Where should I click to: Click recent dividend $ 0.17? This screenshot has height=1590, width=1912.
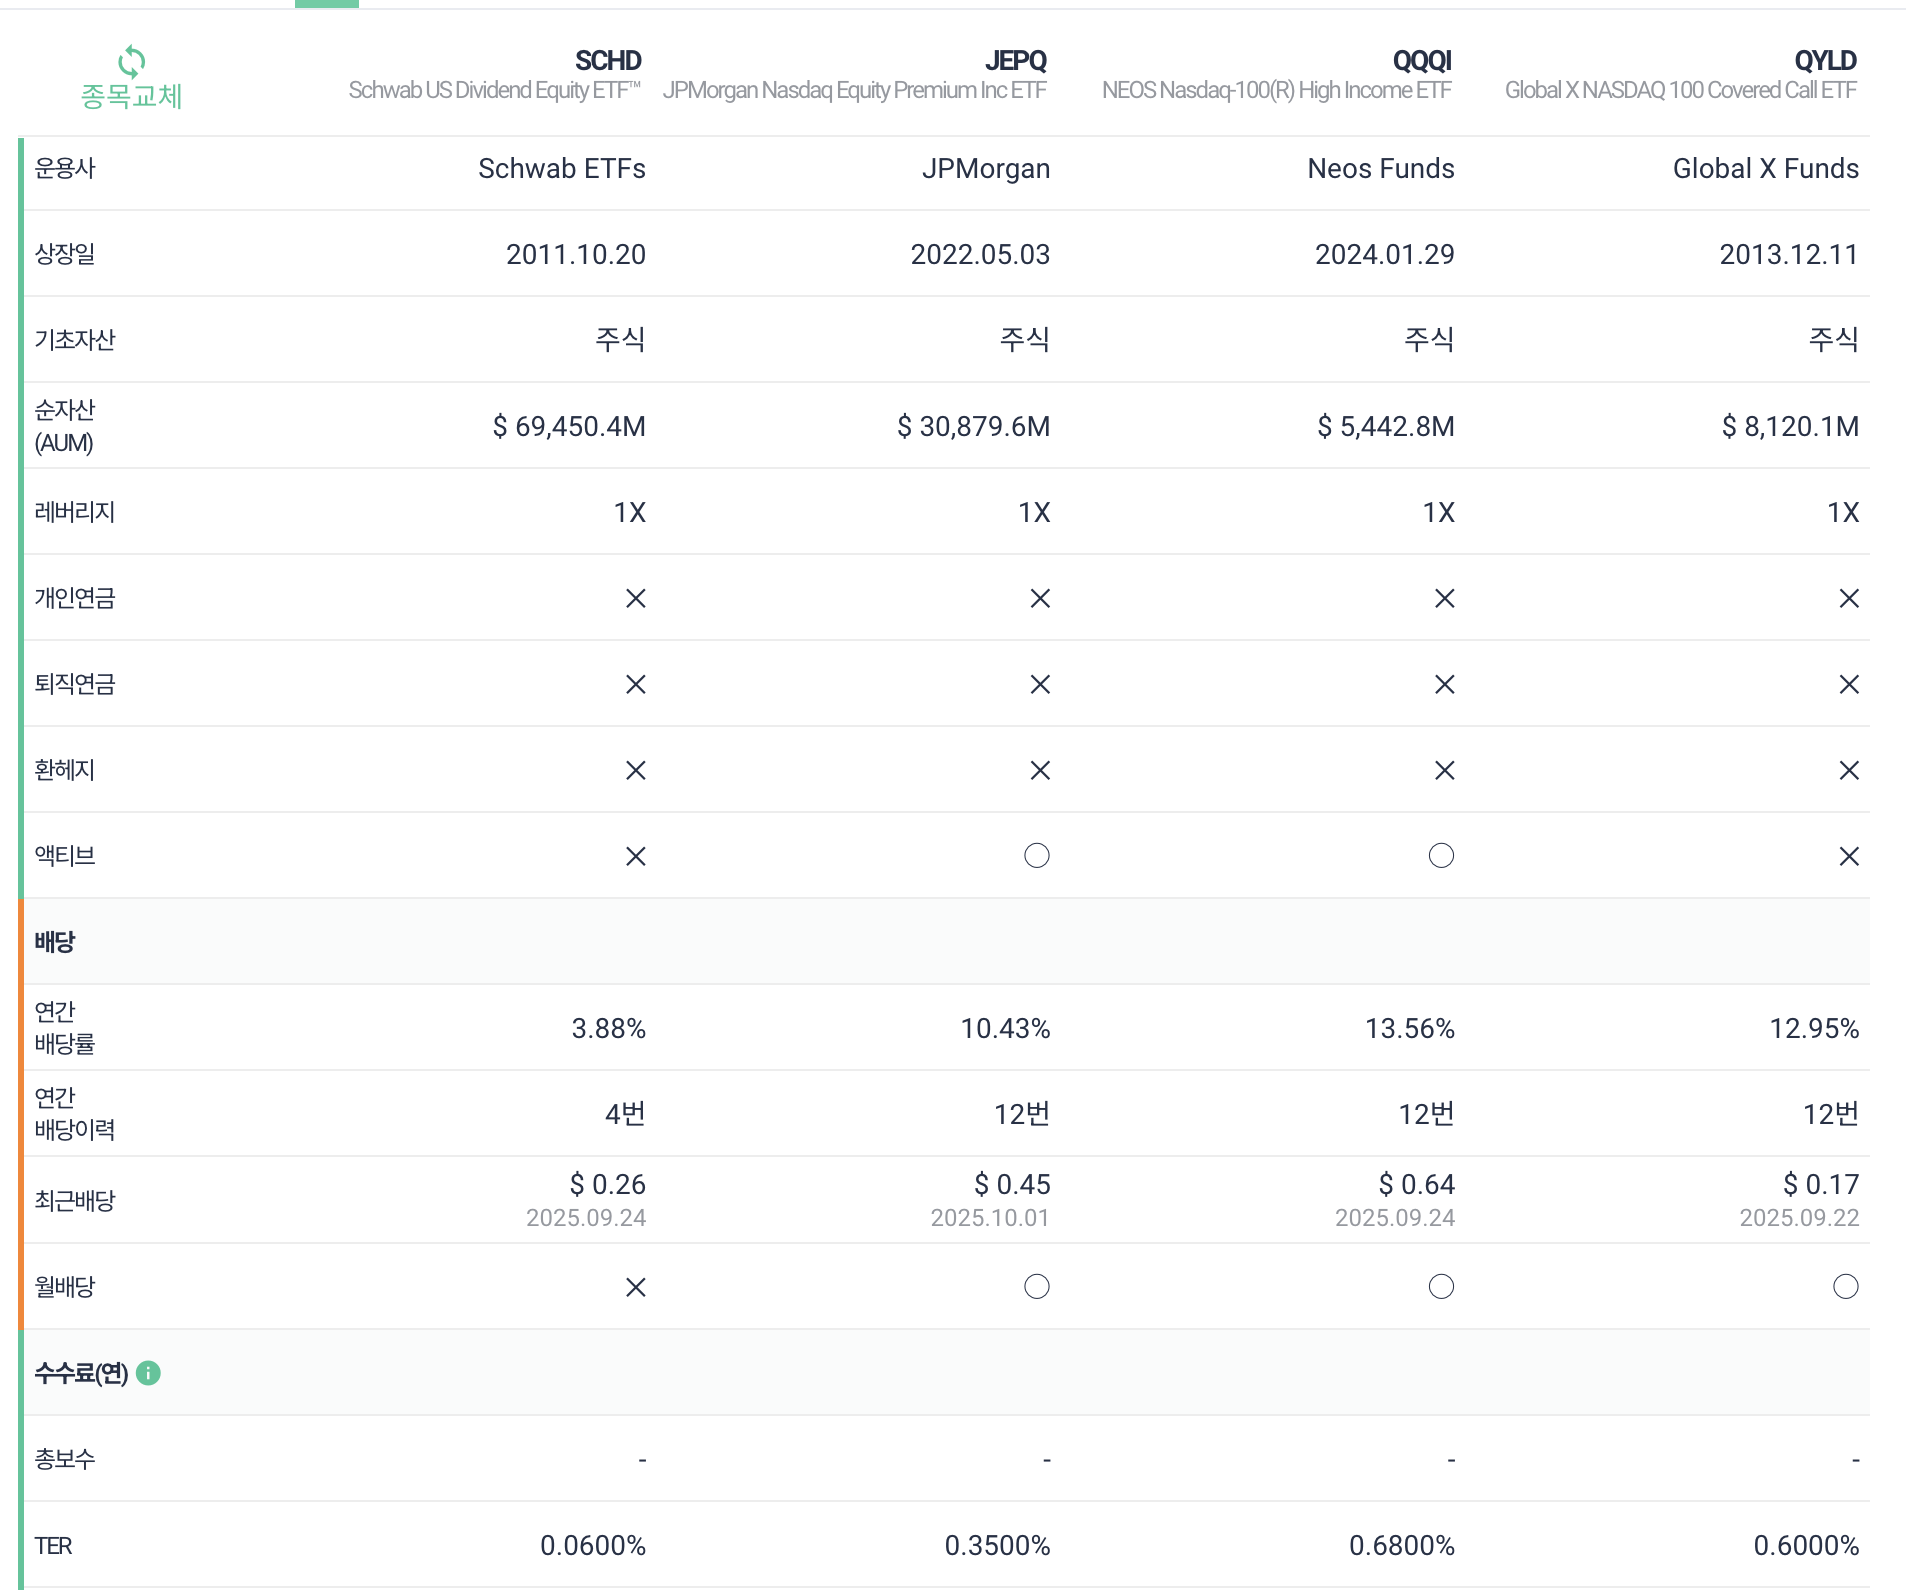[x=1821, y=1184]
